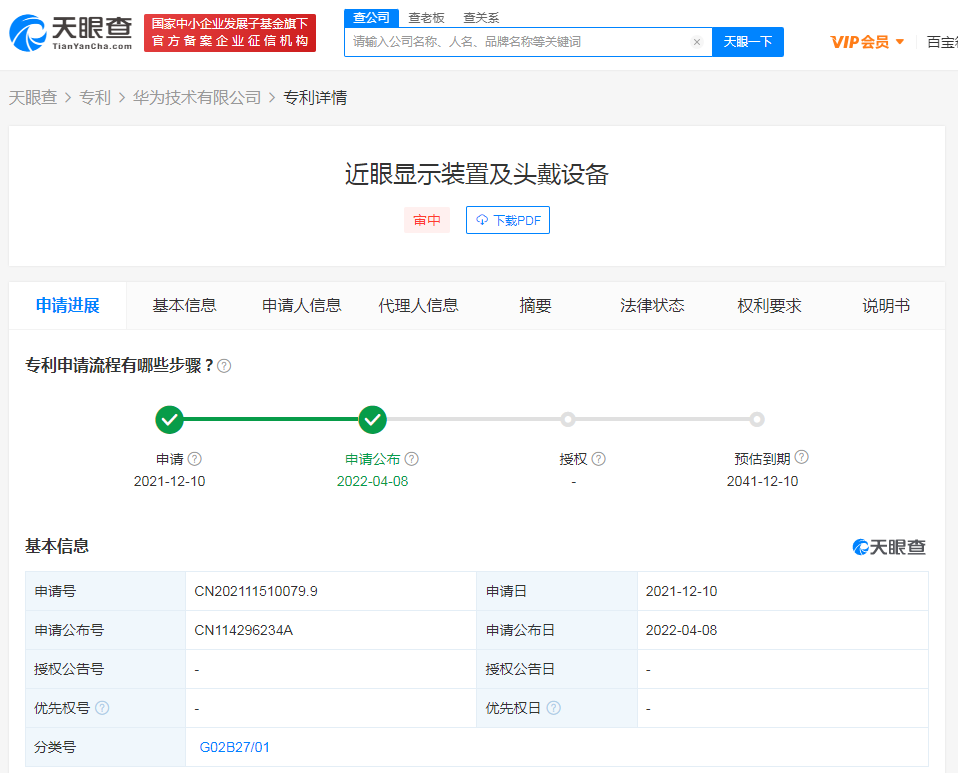Click help icon next to 授权 step

click(599, 459)
